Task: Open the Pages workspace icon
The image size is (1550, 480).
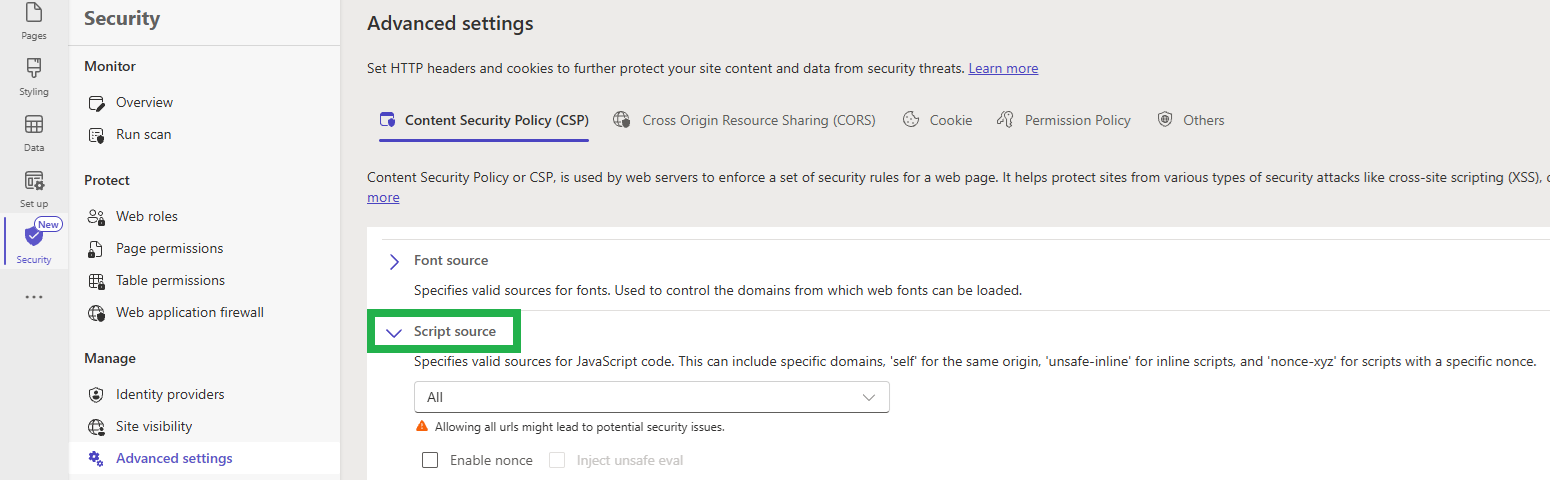Action: click(x=34, y=15)
